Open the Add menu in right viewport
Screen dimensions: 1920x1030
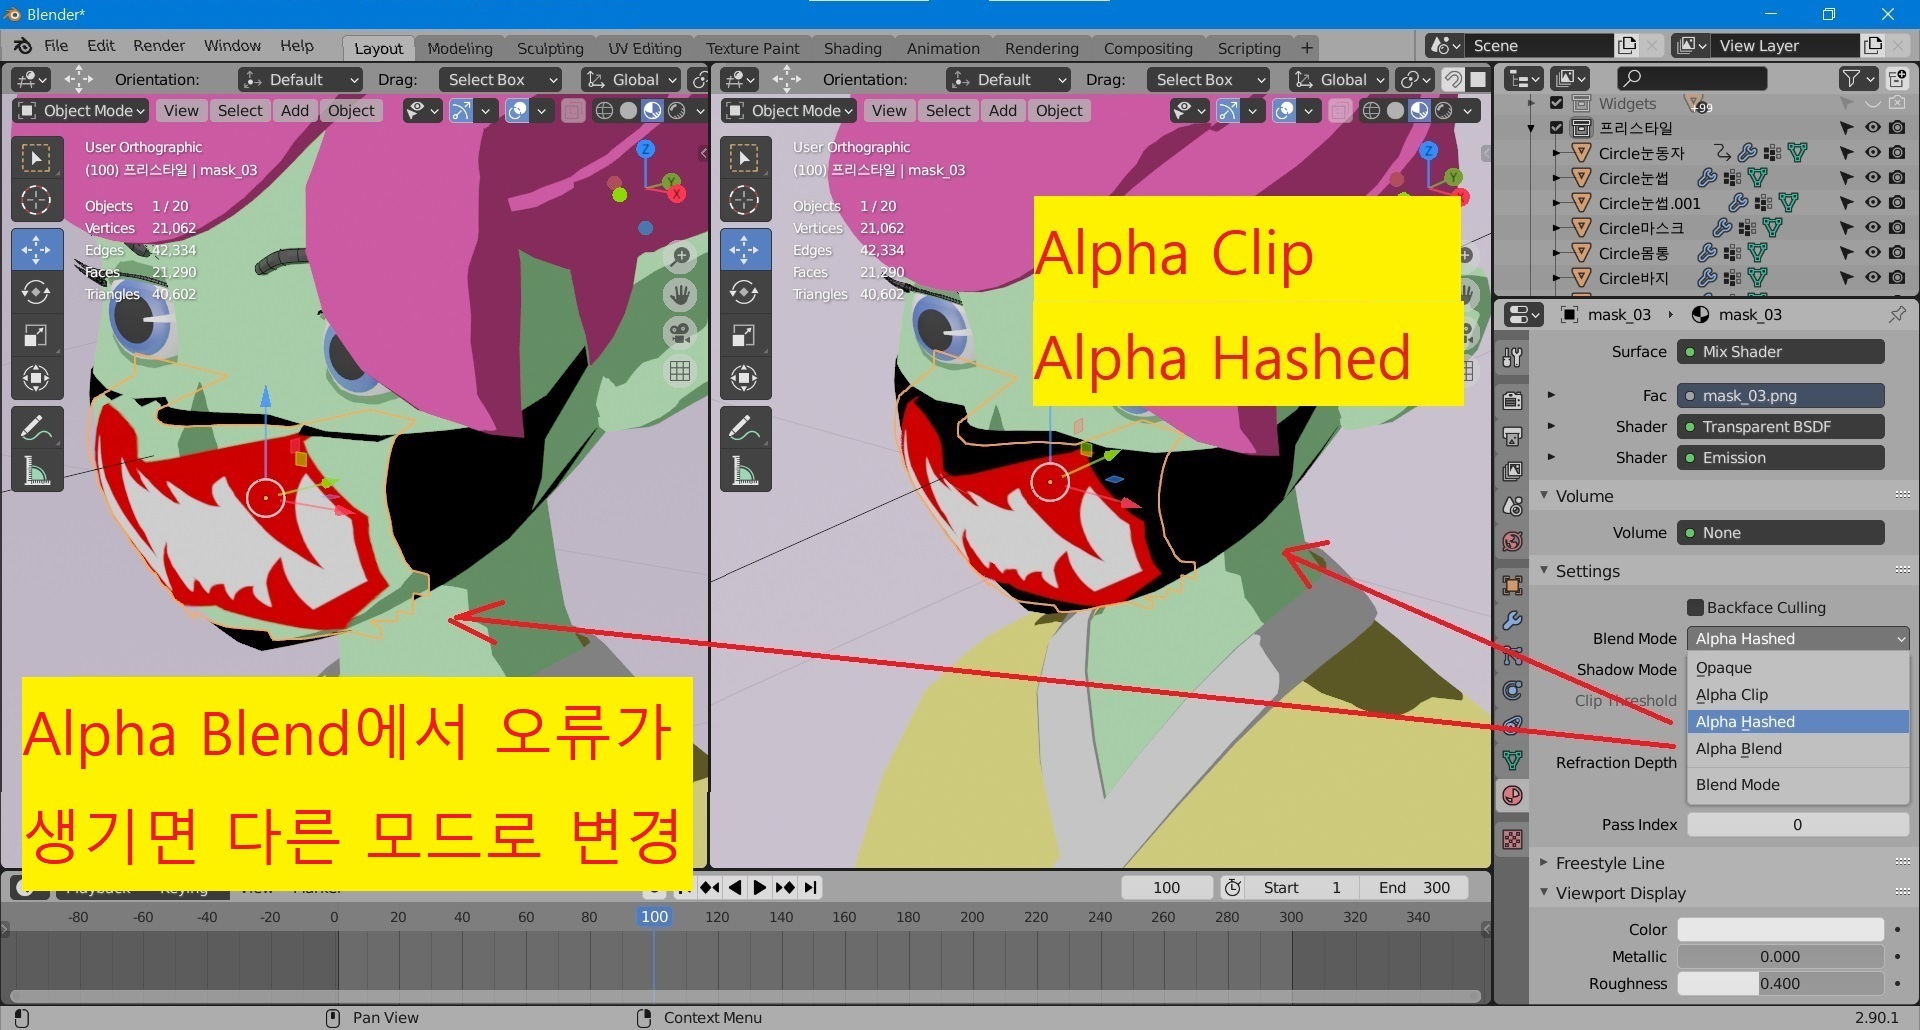click(x=1002, y=111)
